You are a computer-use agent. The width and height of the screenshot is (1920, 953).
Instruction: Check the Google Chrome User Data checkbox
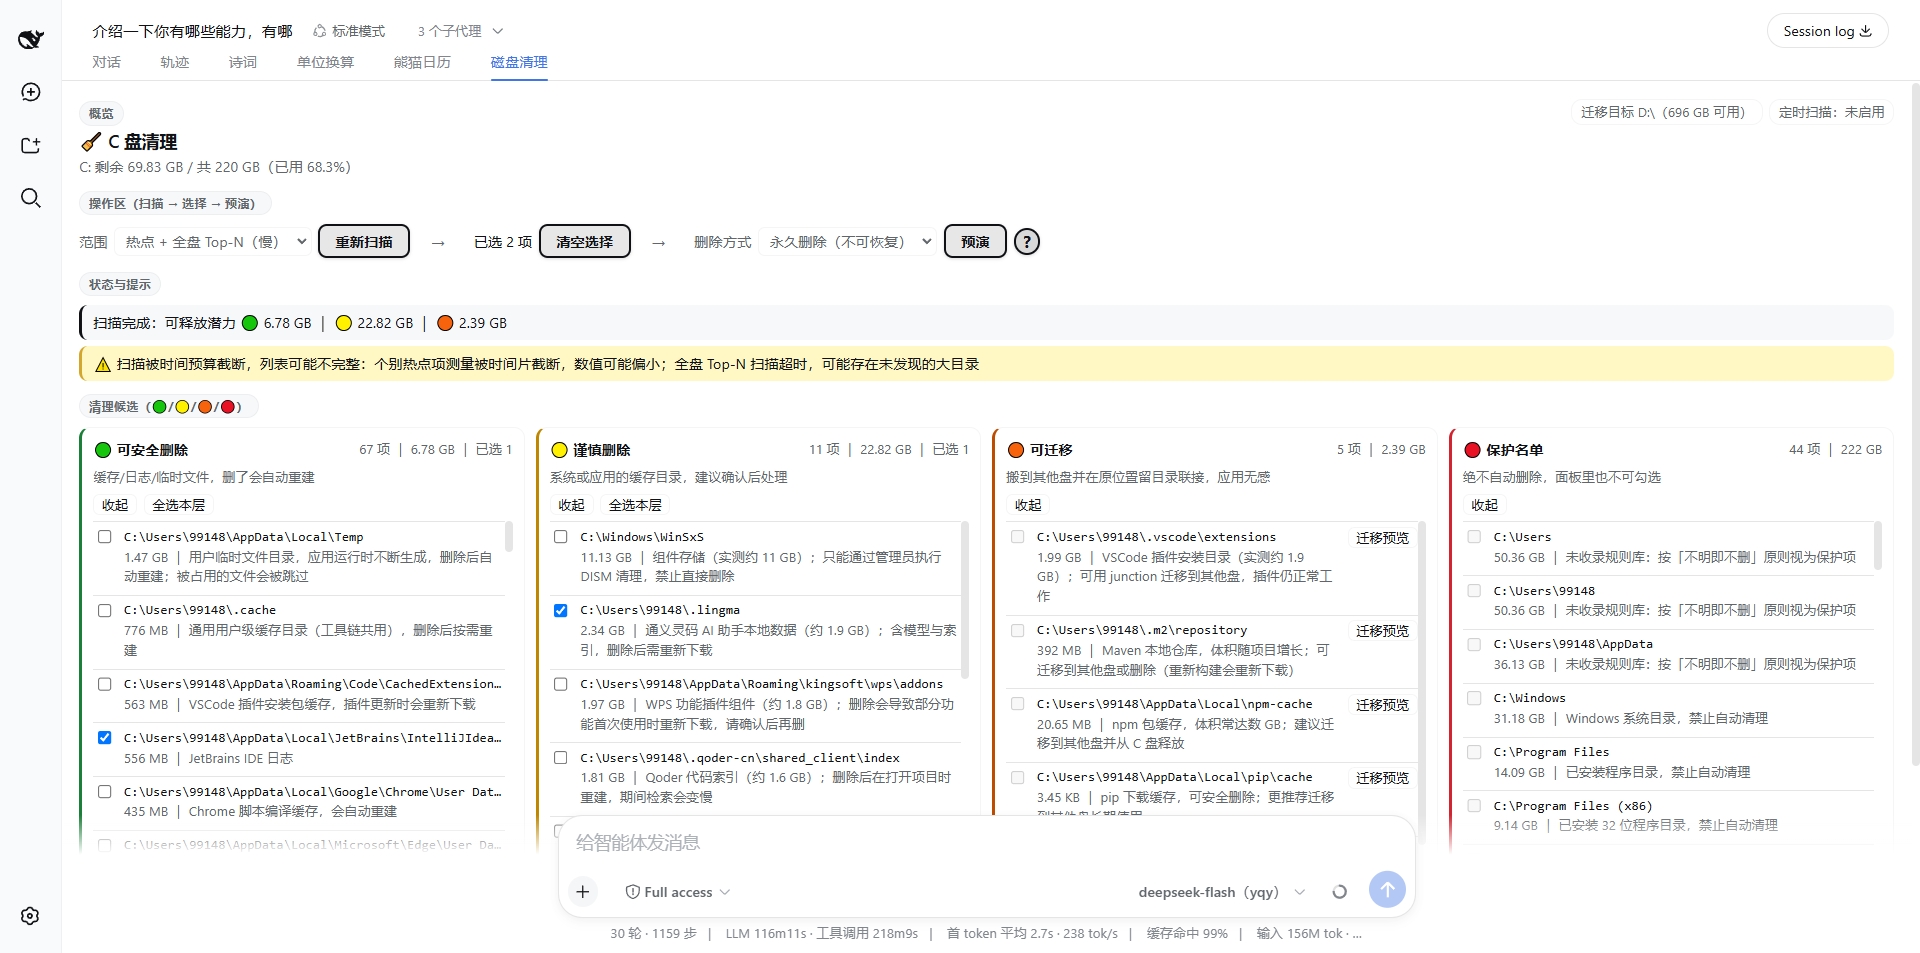104,792
